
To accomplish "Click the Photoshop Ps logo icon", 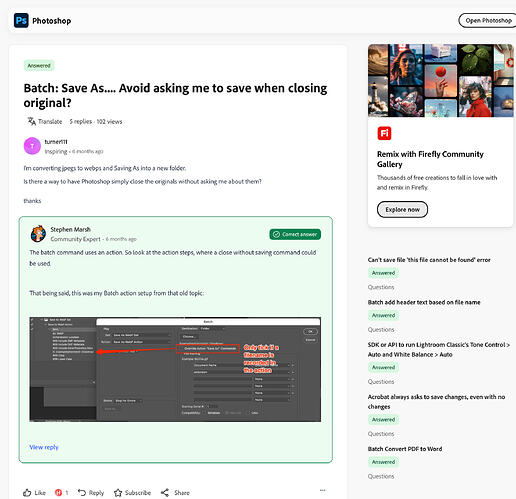I will coord(21,21).
